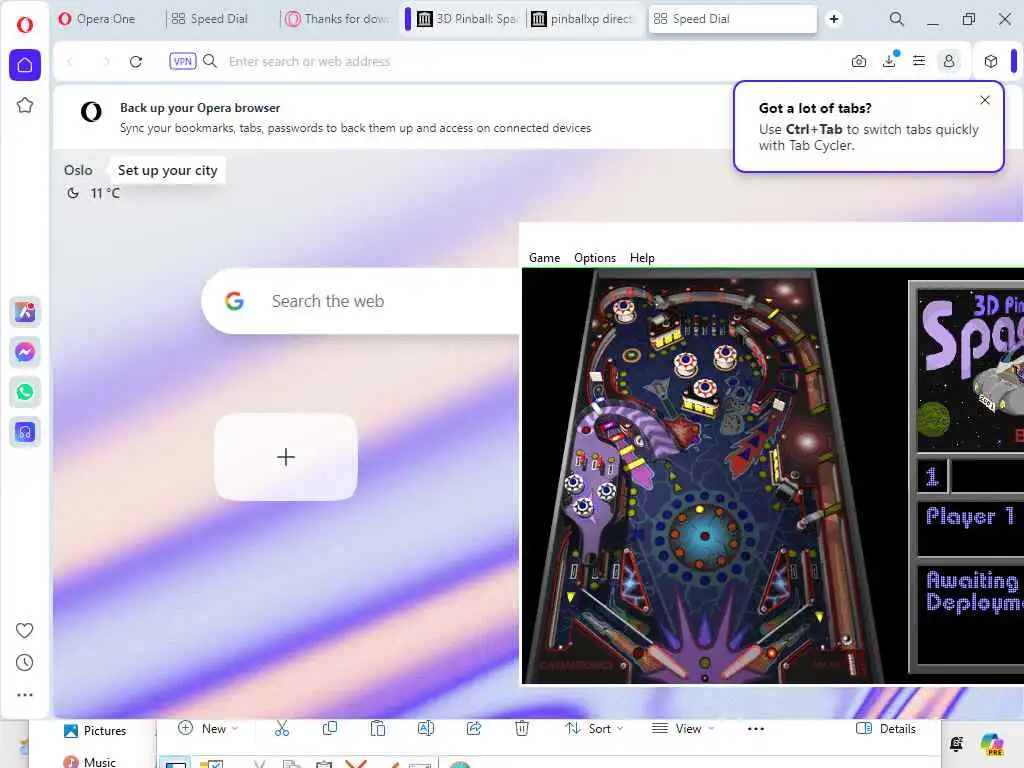Expand the Sort dropdown in Explorer
The width and height of the screenshot is (1024, 768).
pyautogui.click(x=594, y=729)
